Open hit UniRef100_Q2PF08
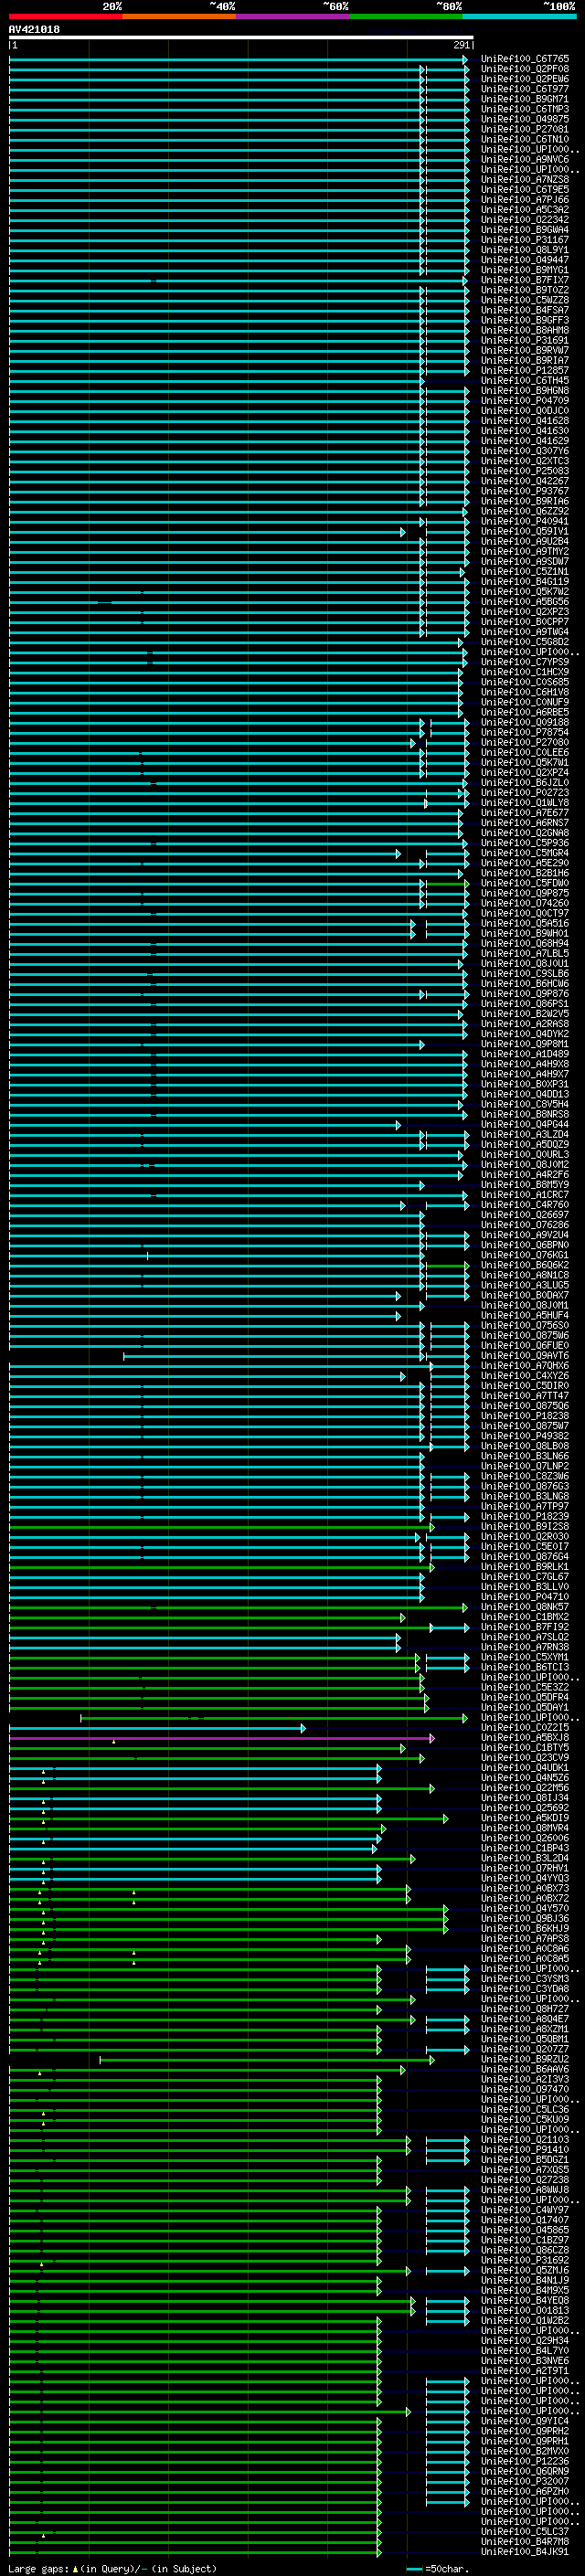Image resolution: width=585 pixels, height=2576 pixels. tap(525, 69)
